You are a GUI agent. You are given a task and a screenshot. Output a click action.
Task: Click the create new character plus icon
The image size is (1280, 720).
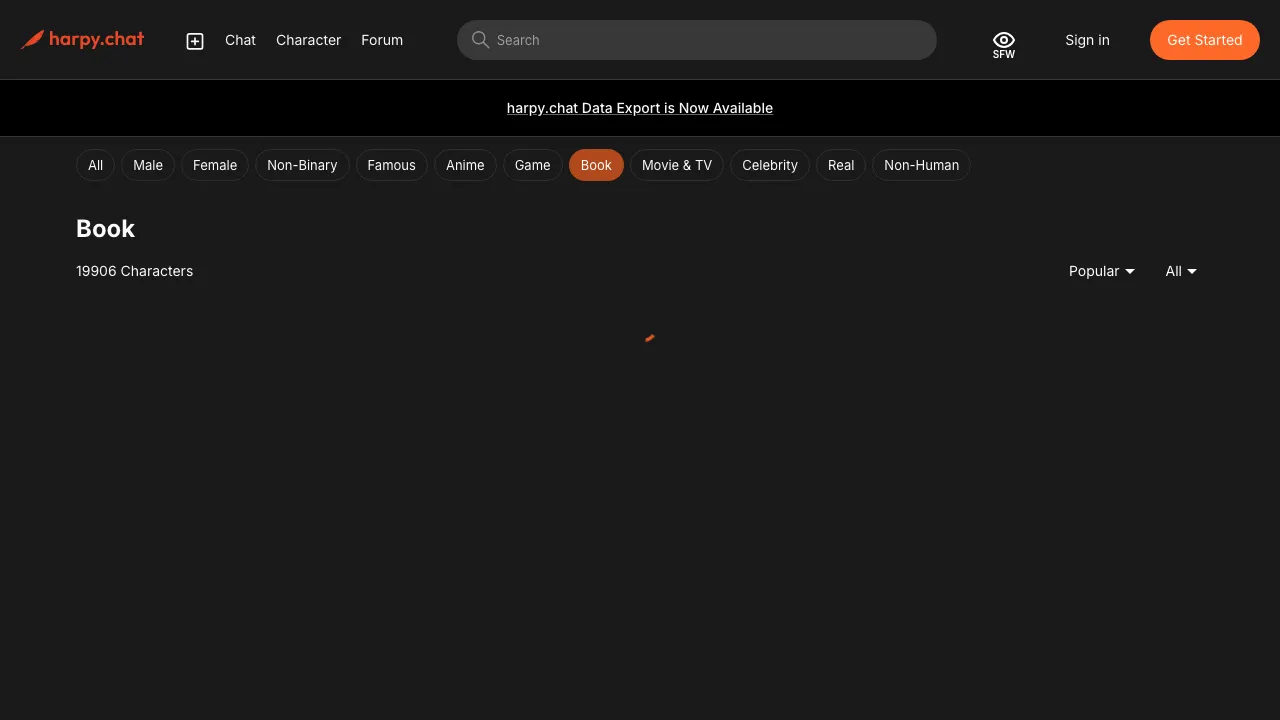click(x=195, y=40)
